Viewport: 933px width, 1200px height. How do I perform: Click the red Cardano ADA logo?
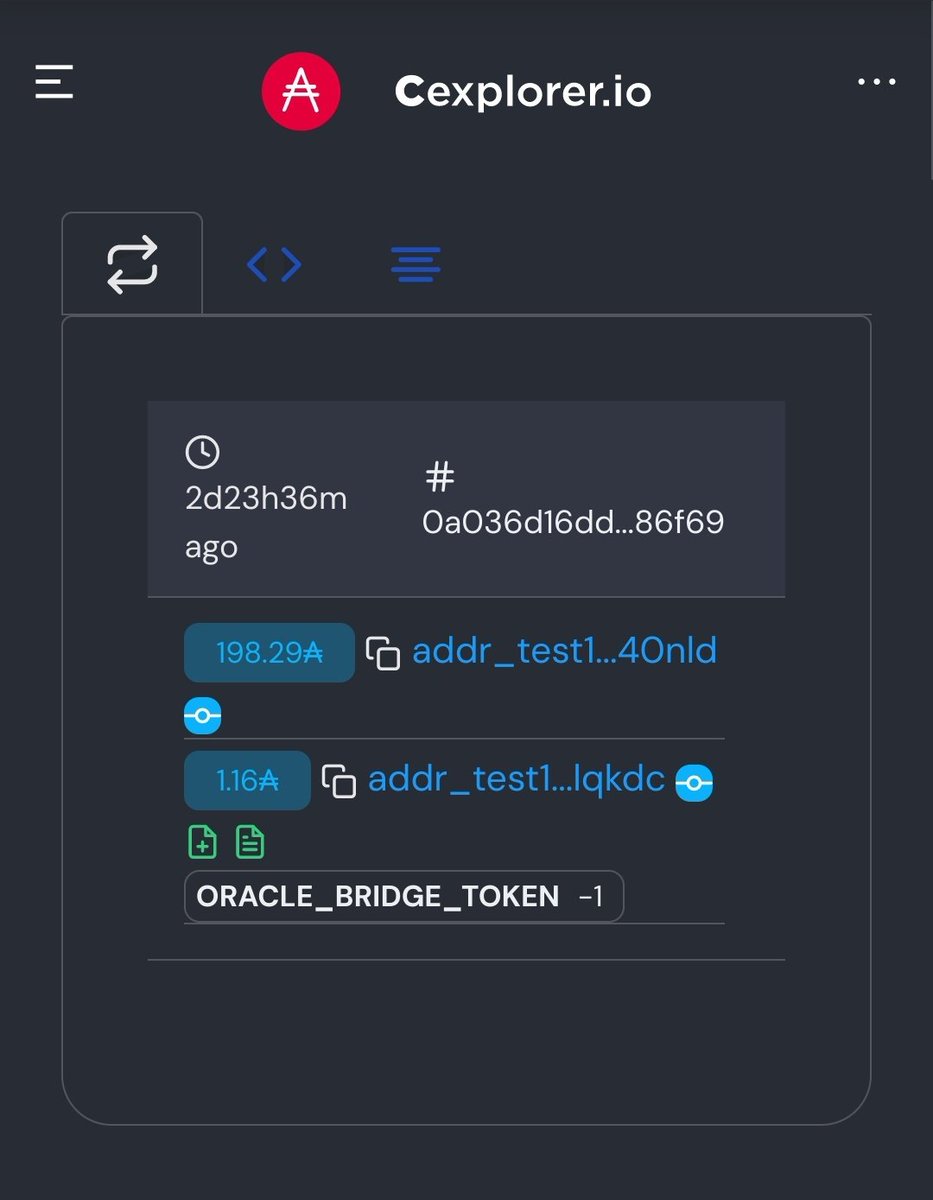click(301, 92)
